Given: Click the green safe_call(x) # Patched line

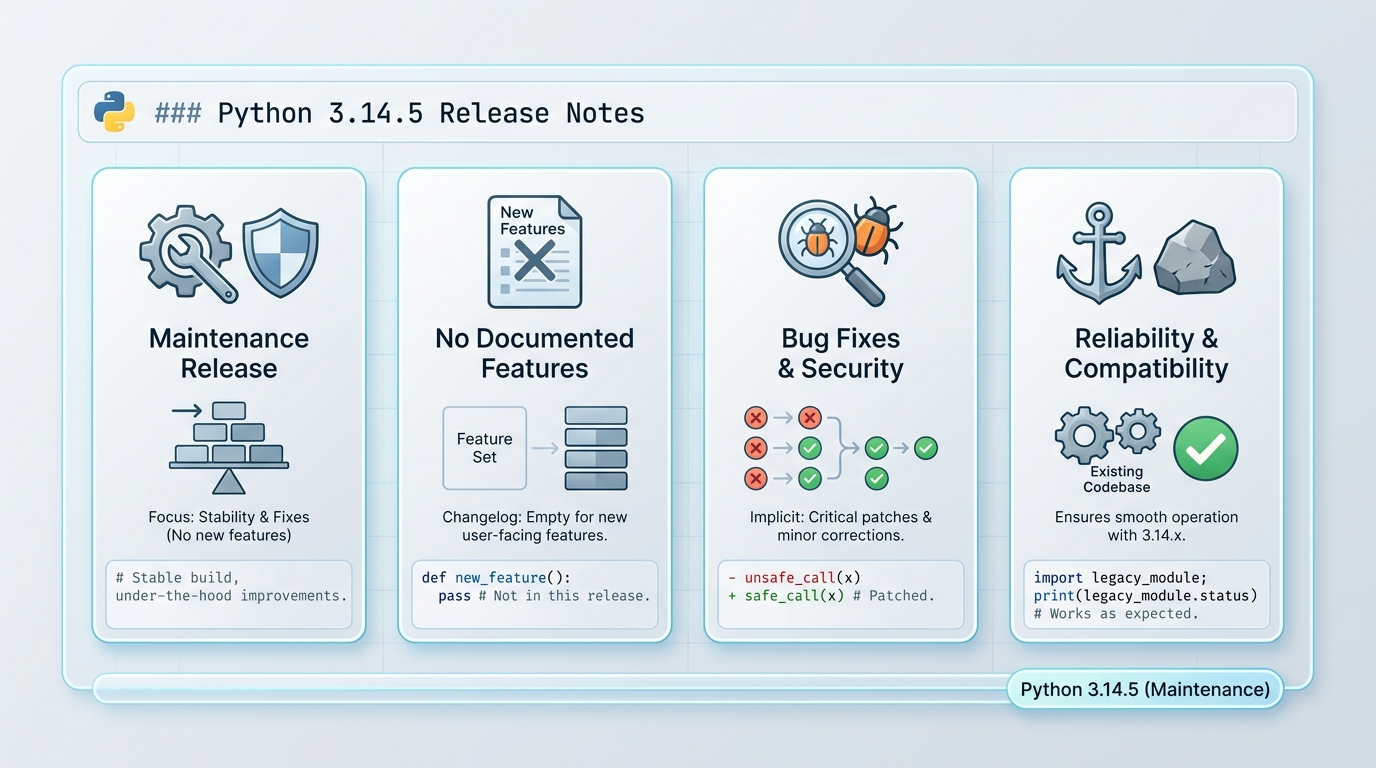Looking at the screenshot, I should [830, 596].
